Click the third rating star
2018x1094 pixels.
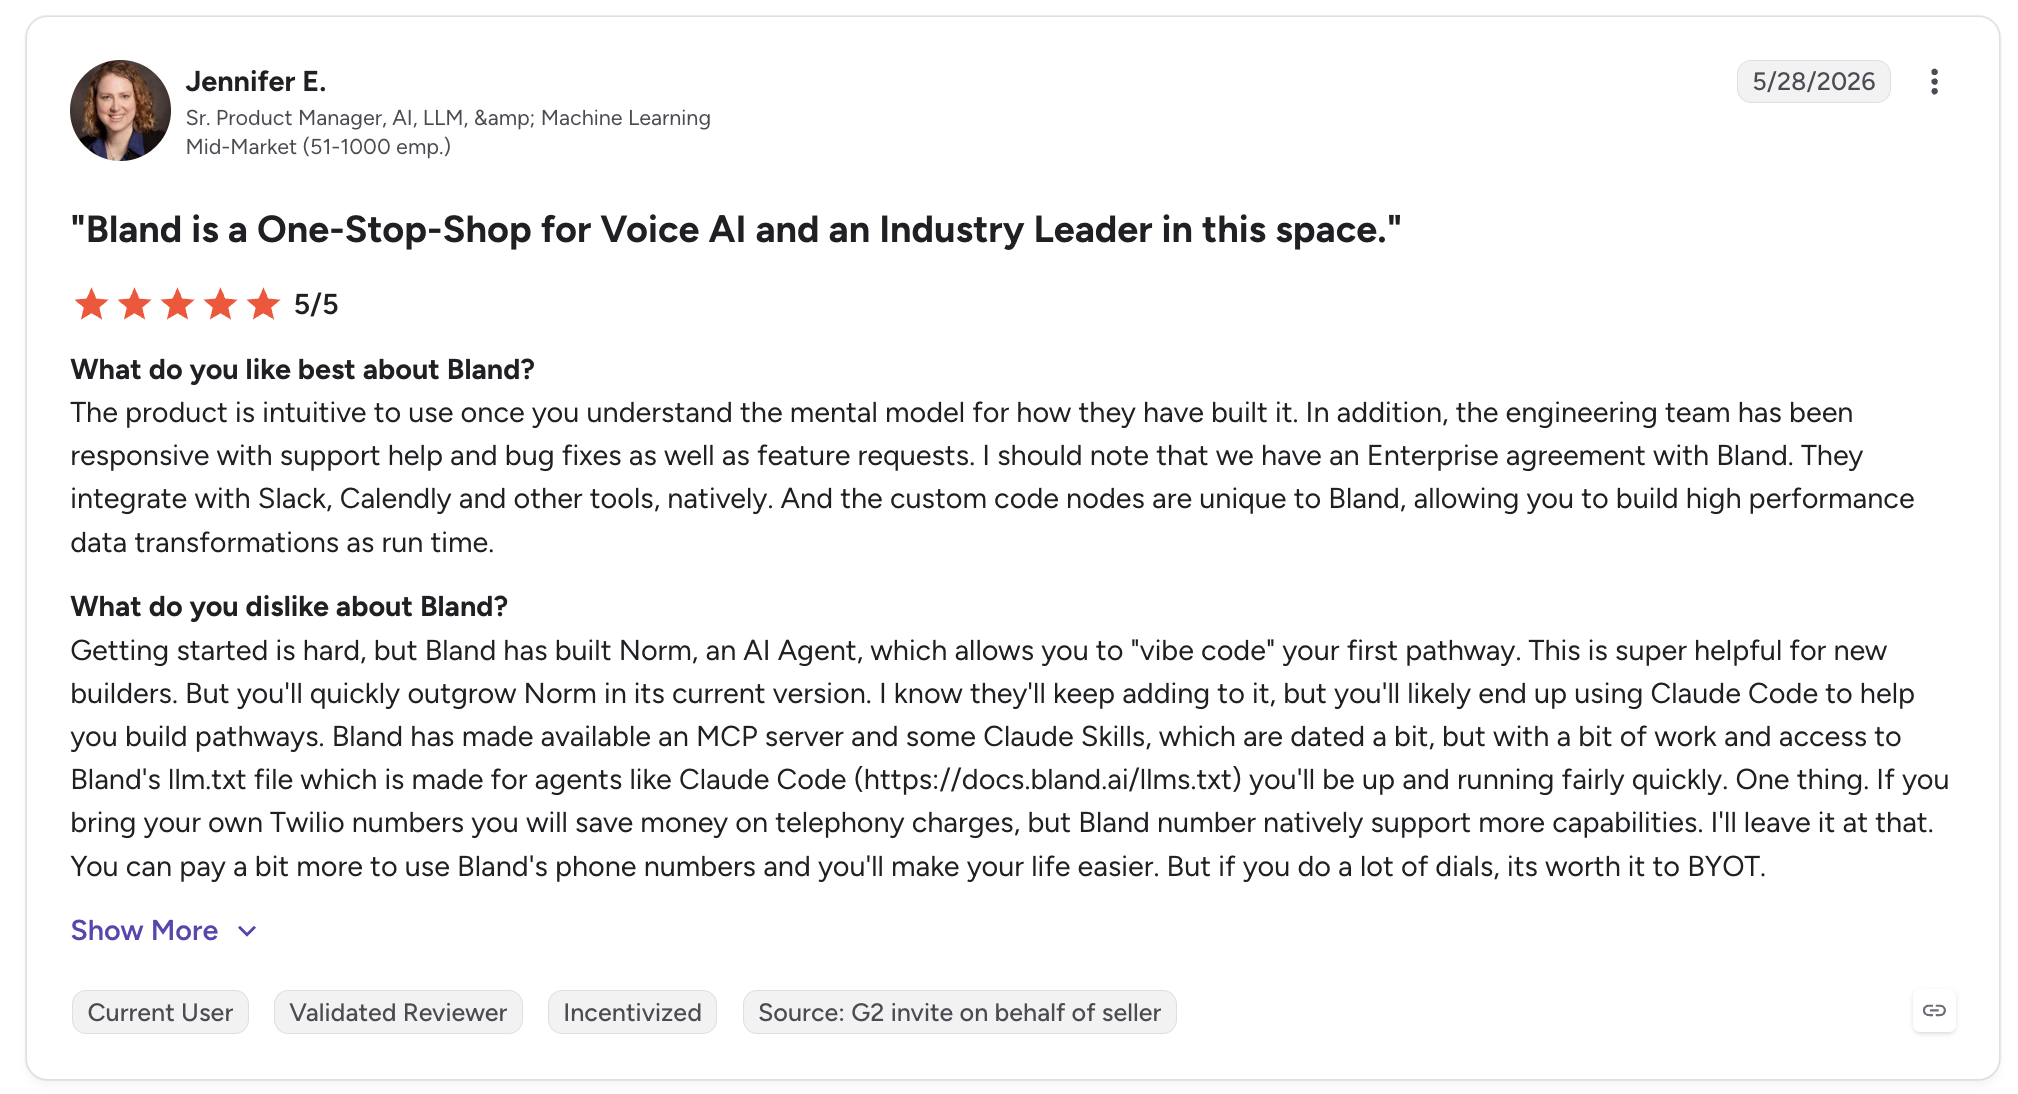pyautogui.click(x=177, y=304)
